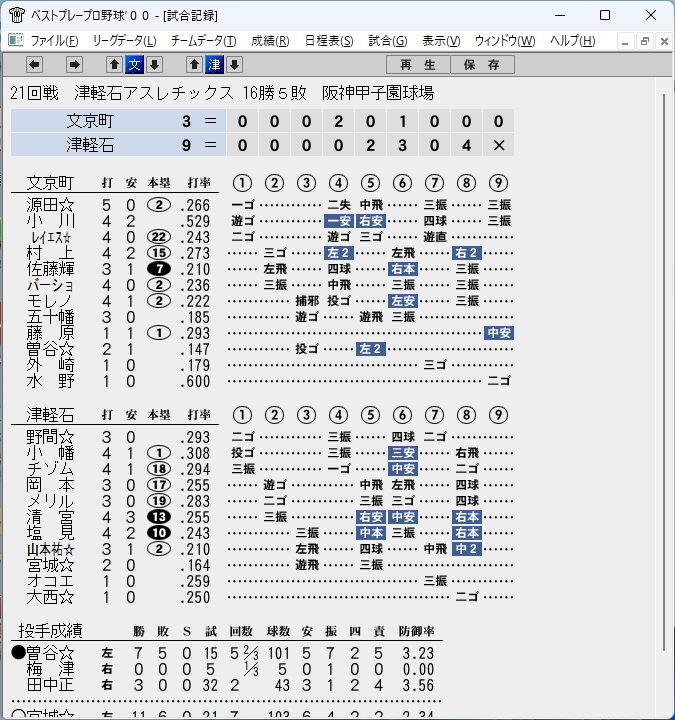
Task: Click the 再生 replay button
Action: (418, 65)
